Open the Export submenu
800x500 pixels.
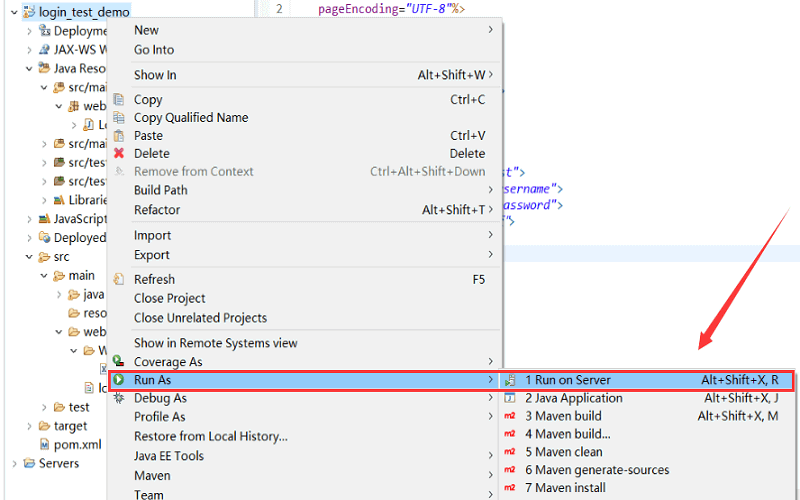click(305, 255)
